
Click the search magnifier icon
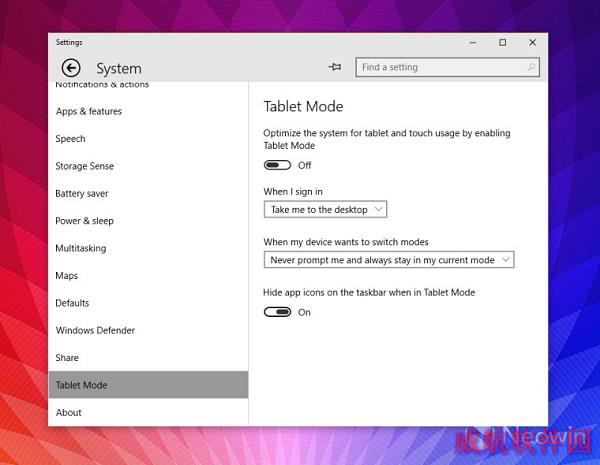(x=531, y=67)
